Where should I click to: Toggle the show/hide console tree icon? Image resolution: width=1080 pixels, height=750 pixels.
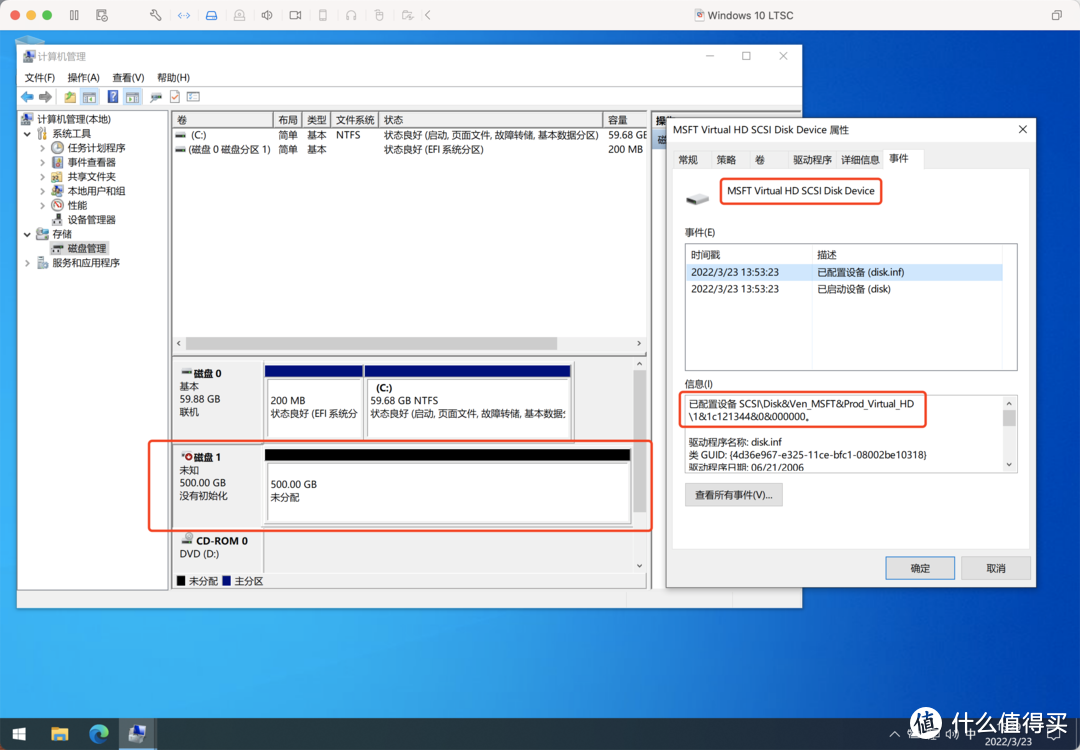(90, 97)
